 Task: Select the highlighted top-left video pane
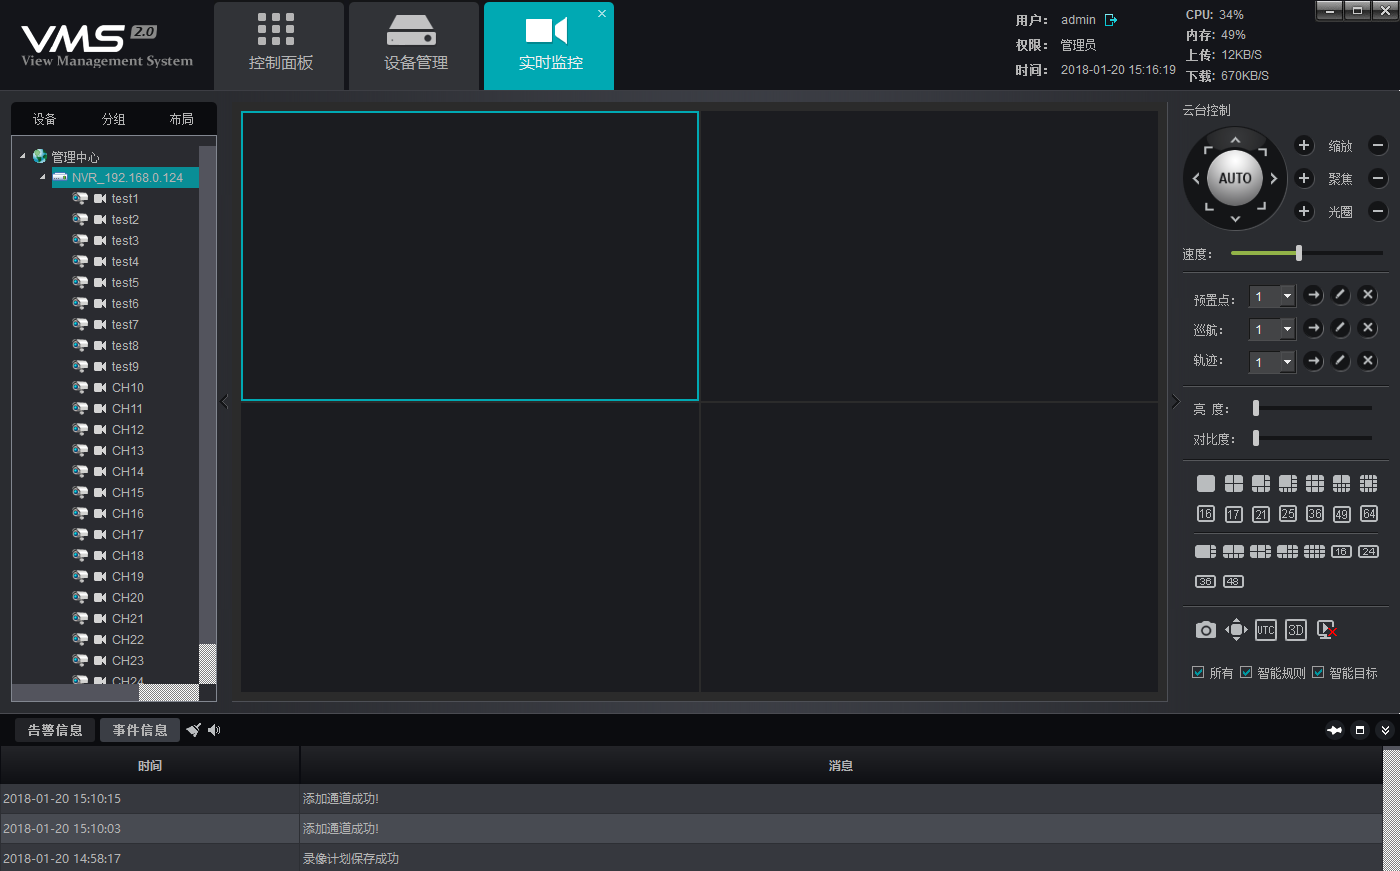pyautogui.click(x=470, y=256)
